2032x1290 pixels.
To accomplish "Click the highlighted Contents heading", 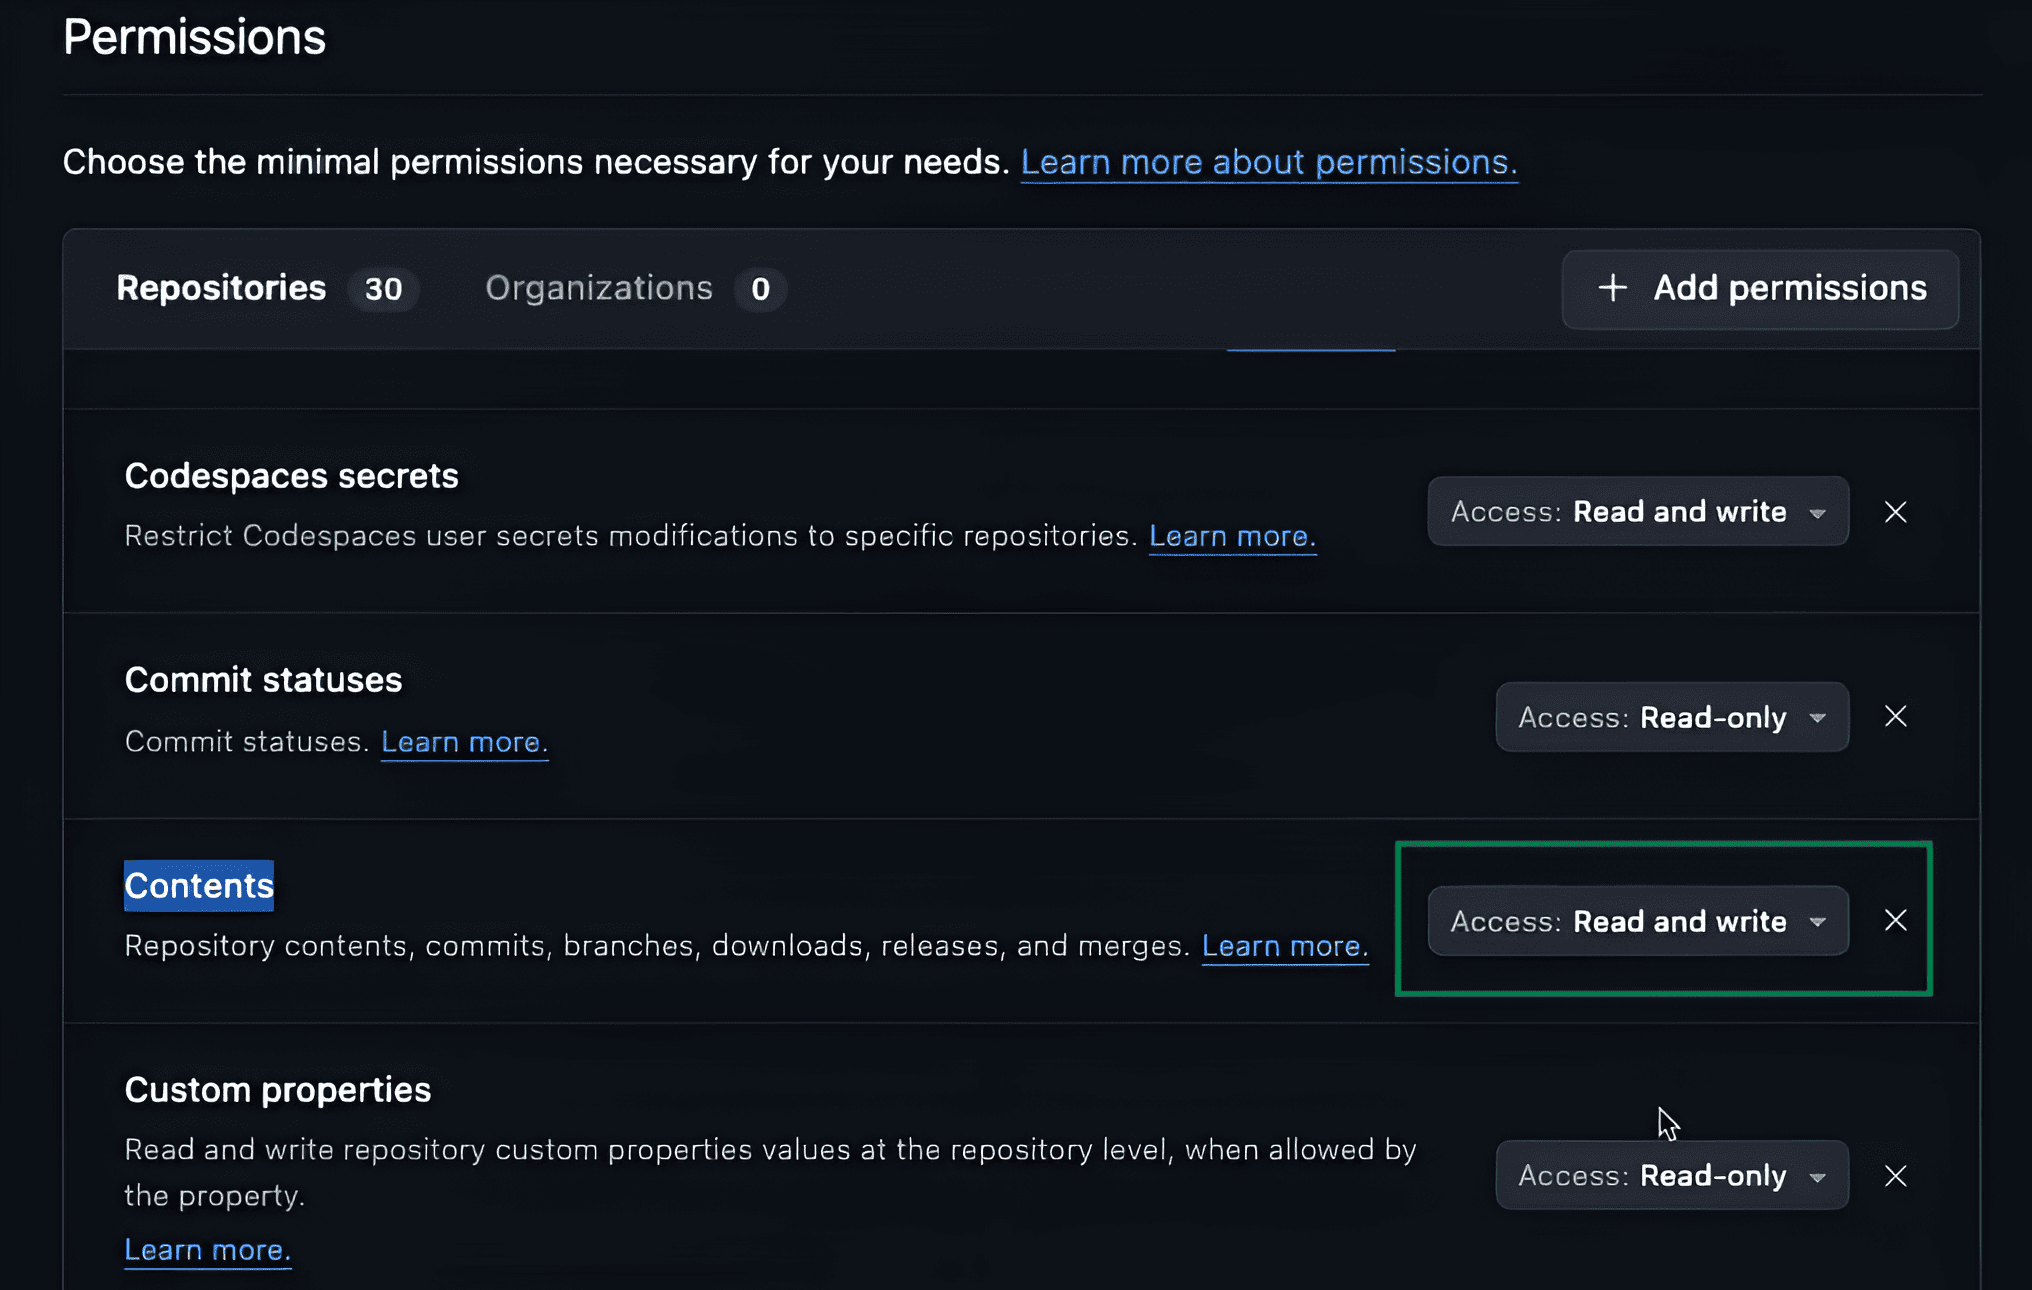I will point(199,886).
